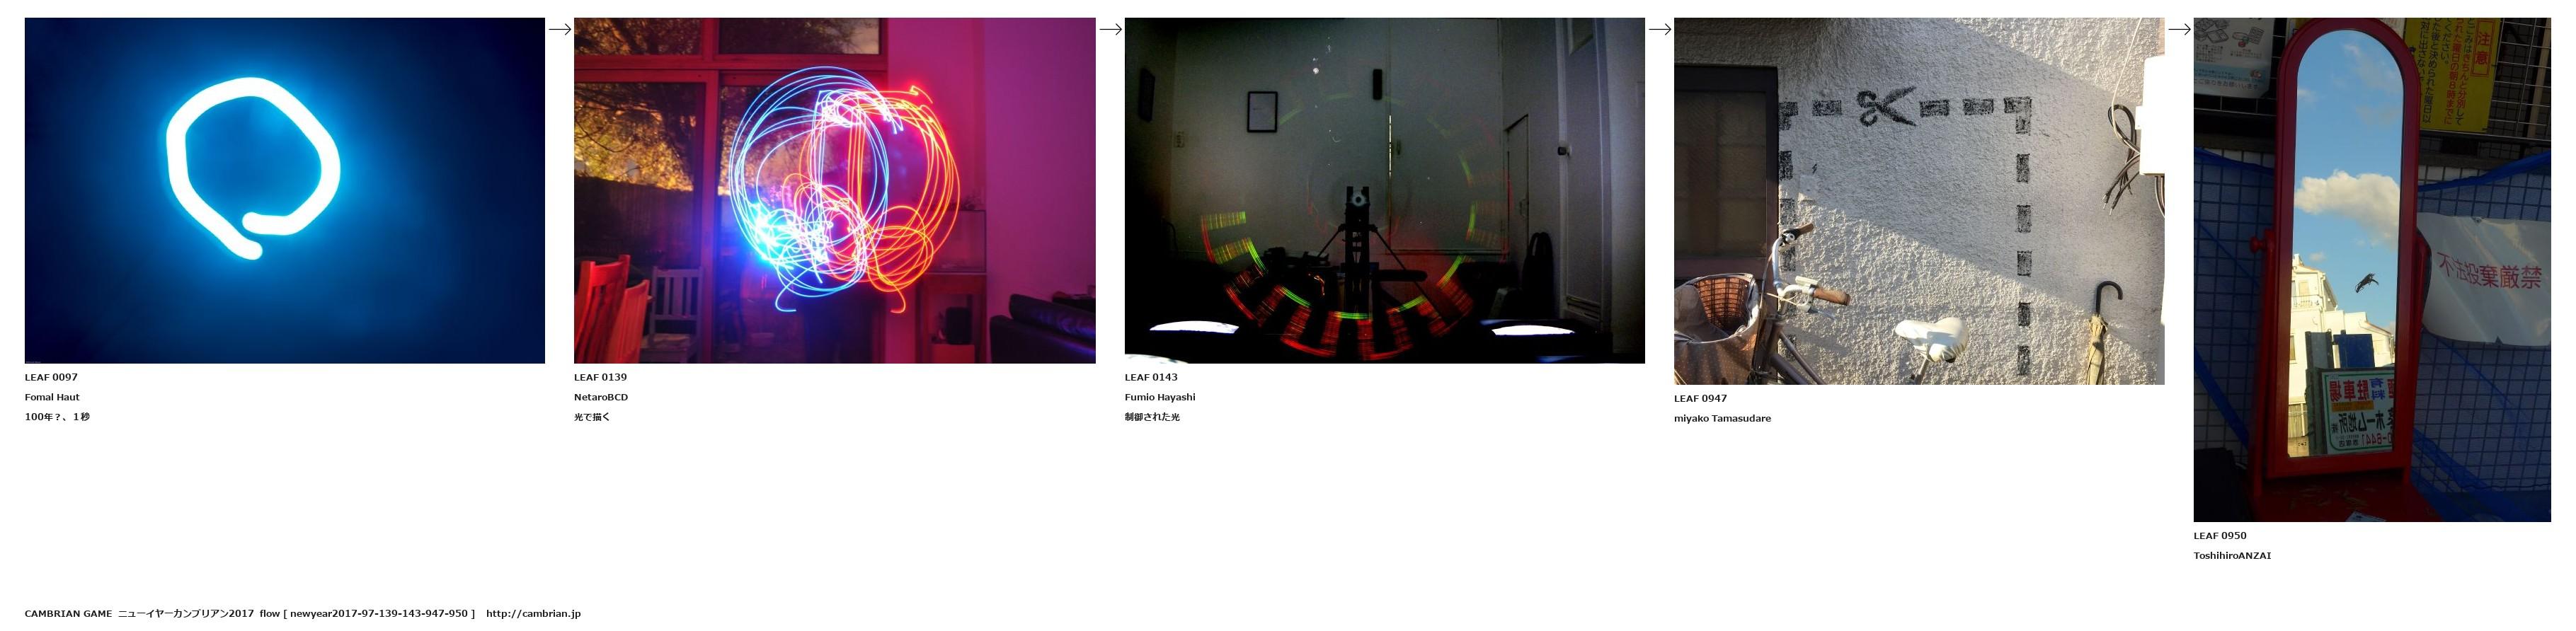This screenshot has width=2576, height=631.
Task: Open the colorful light painting photo
Action: coord(834,190)
